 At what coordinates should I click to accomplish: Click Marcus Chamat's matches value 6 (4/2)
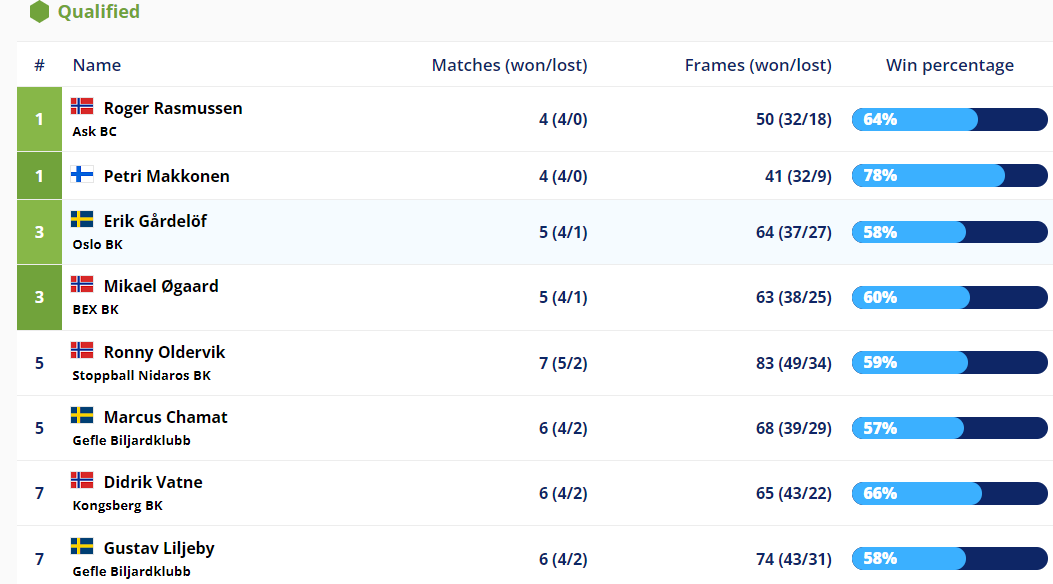[563, 428]
